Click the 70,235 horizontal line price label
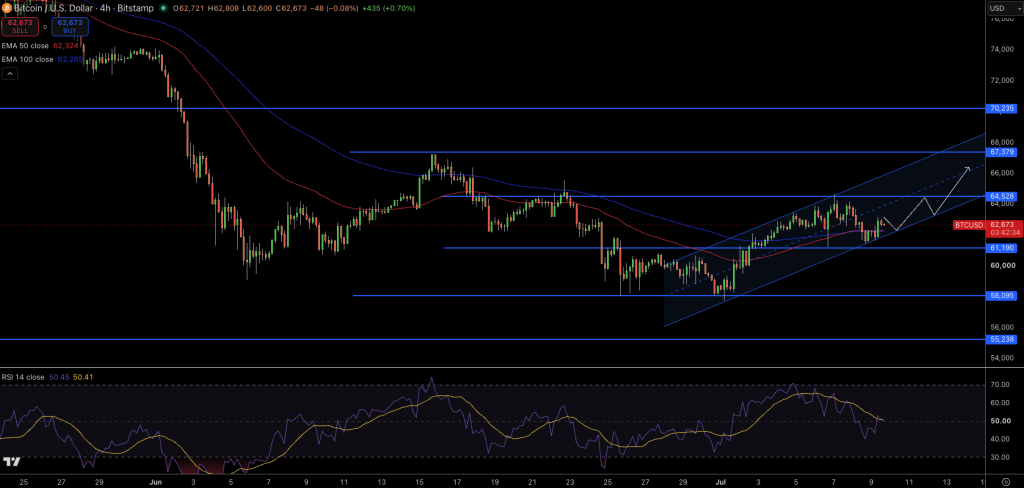Viewport: 1024px width, 488px height. [x=1001, y=108]
